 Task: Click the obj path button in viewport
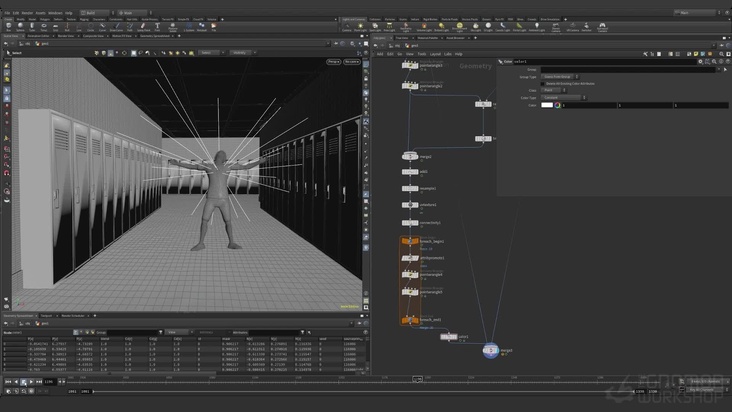[x=26, y=43]
